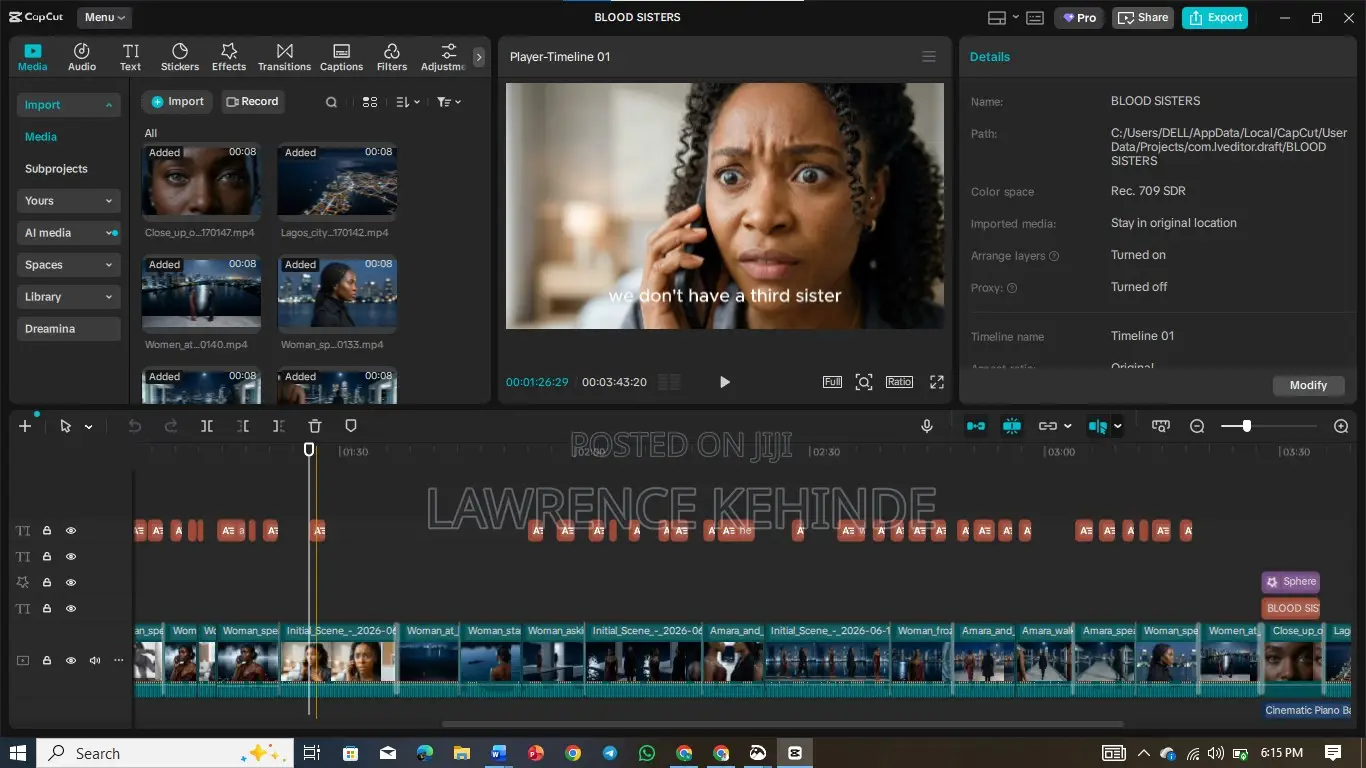The width and height of the screenshot is (1366, 768).
Task: Switch to the Stickers tab
Action: point(180,57)
